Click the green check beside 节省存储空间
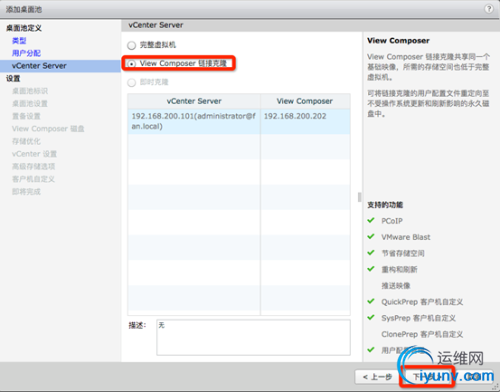The width and height of the screenshot is (500, 392). coord(371,253)
